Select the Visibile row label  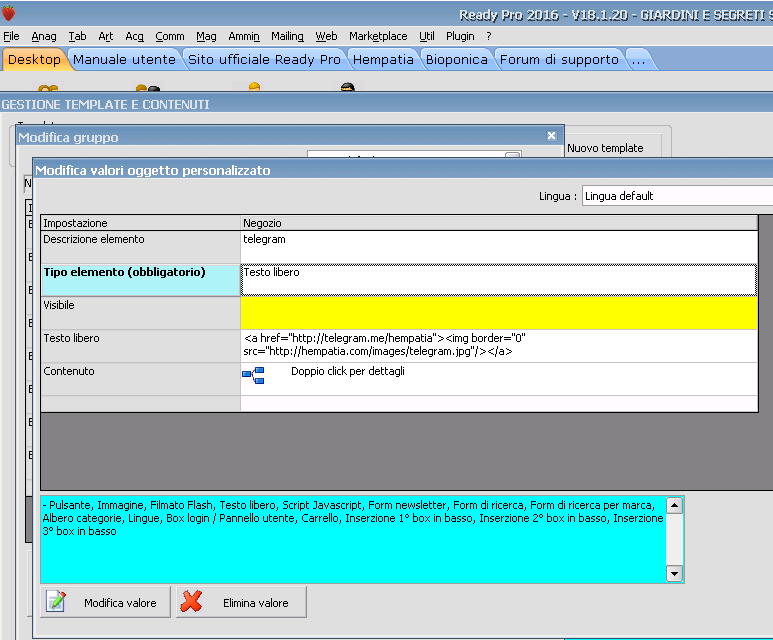click(141, 313)
